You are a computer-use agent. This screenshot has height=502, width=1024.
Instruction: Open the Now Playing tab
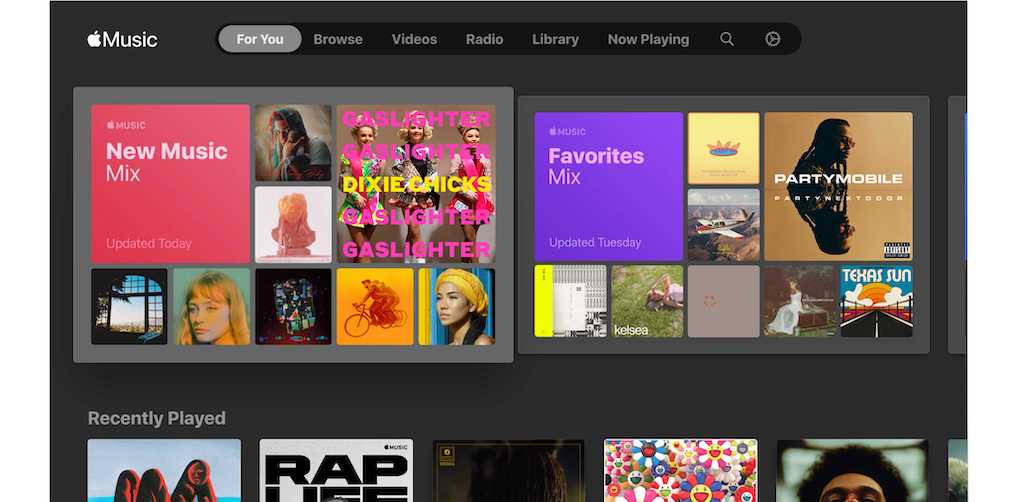tap(648, 39)
